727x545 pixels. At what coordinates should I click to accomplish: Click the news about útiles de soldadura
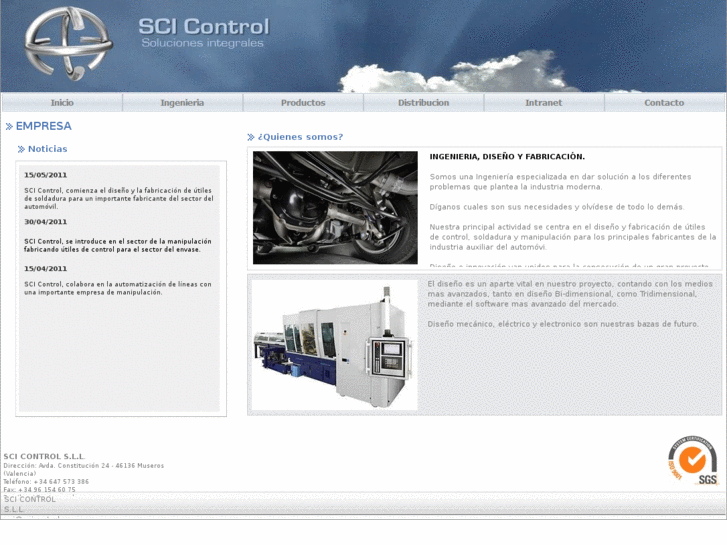[x=119, y=199]
